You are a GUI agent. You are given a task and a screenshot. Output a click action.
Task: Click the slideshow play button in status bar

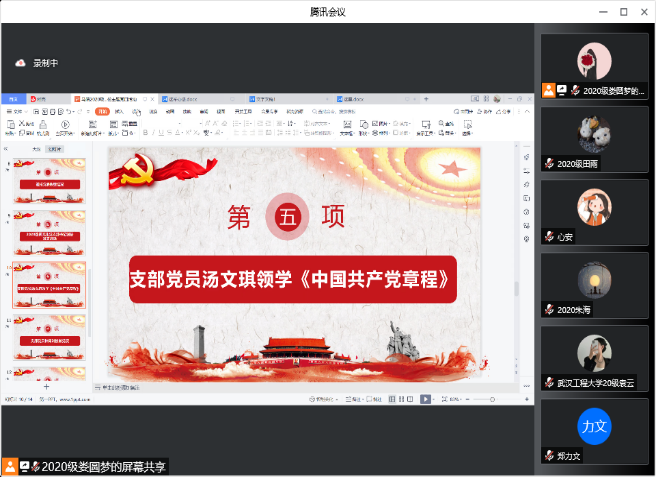(425, 399)
